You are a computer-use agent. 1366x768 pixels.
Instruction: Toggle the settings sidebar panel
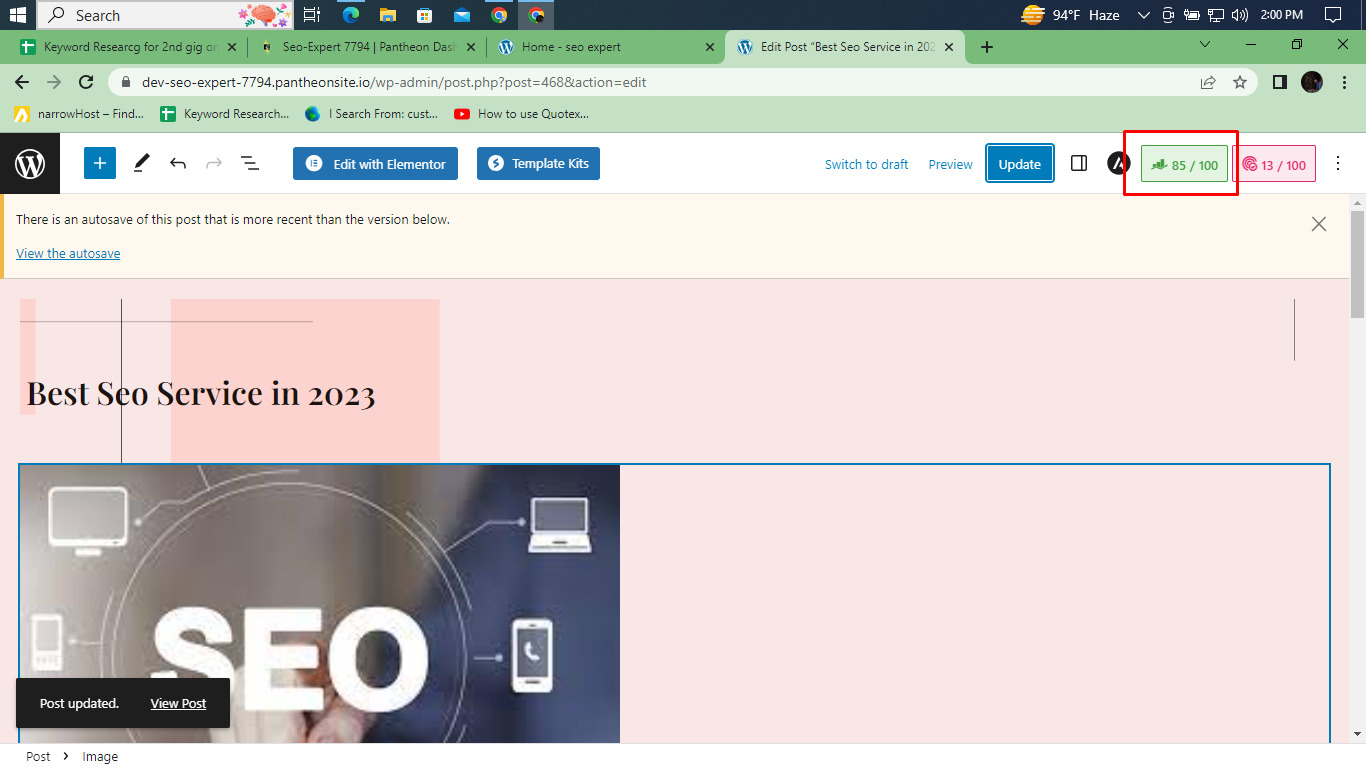pos(1079,162)
